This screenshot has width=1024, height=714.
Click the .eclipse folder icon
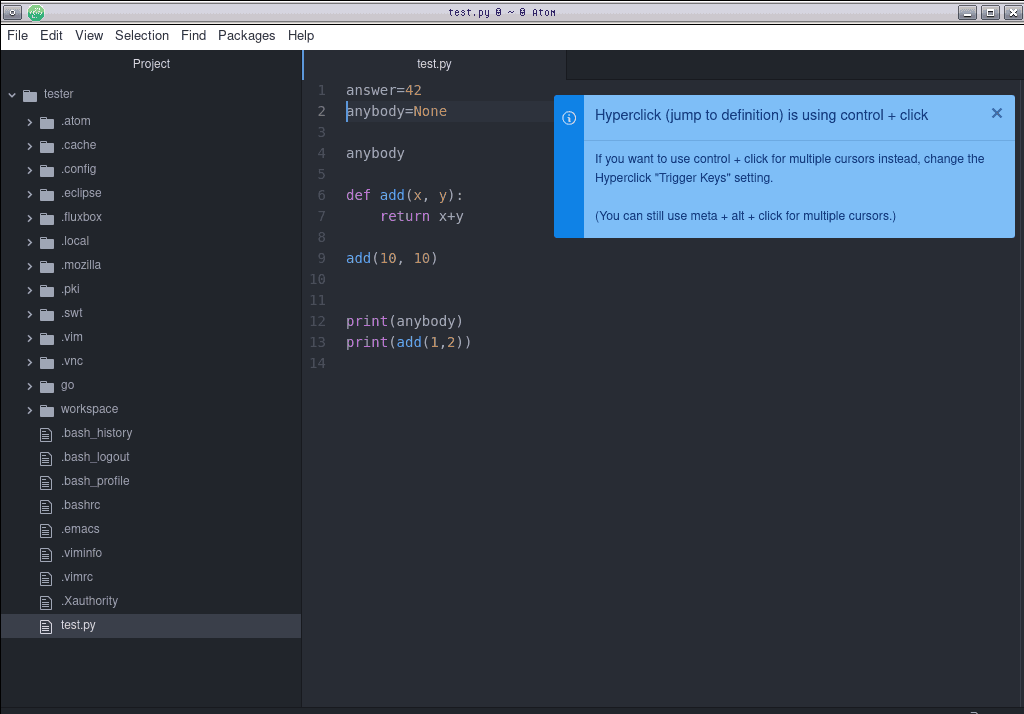pos(47,195)
